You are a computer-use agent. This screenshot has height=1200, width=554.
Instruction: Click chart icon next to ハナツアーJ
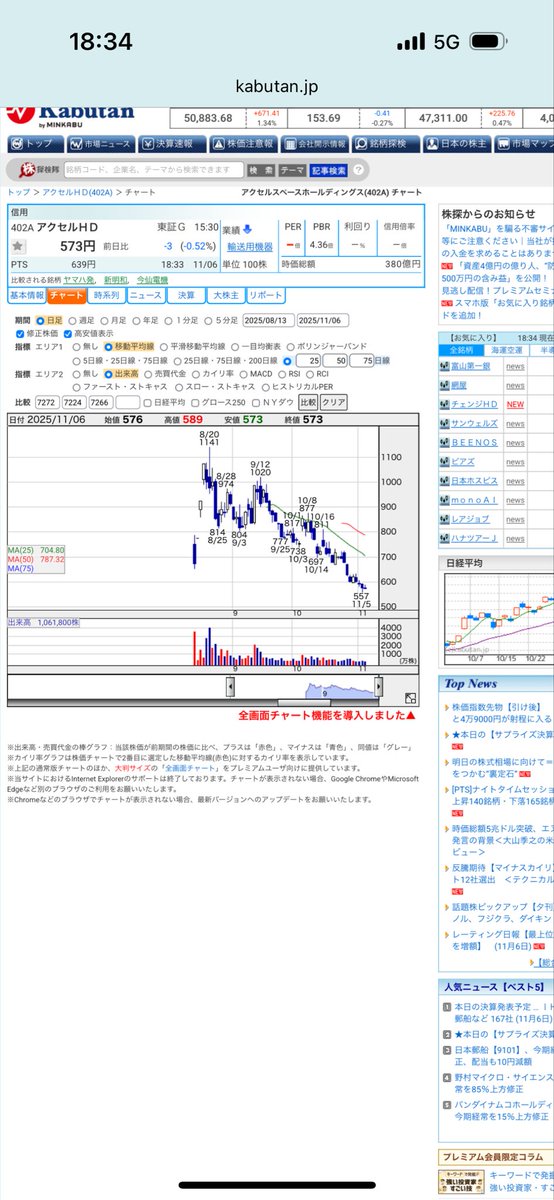(444, 537)
